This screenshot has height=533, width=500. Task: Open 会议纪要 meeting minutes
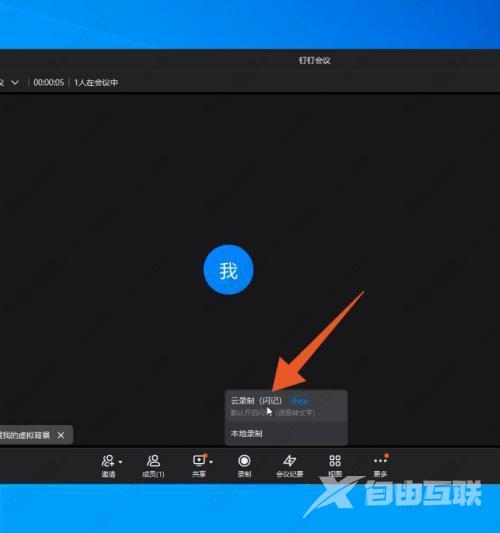click(290, 466)
